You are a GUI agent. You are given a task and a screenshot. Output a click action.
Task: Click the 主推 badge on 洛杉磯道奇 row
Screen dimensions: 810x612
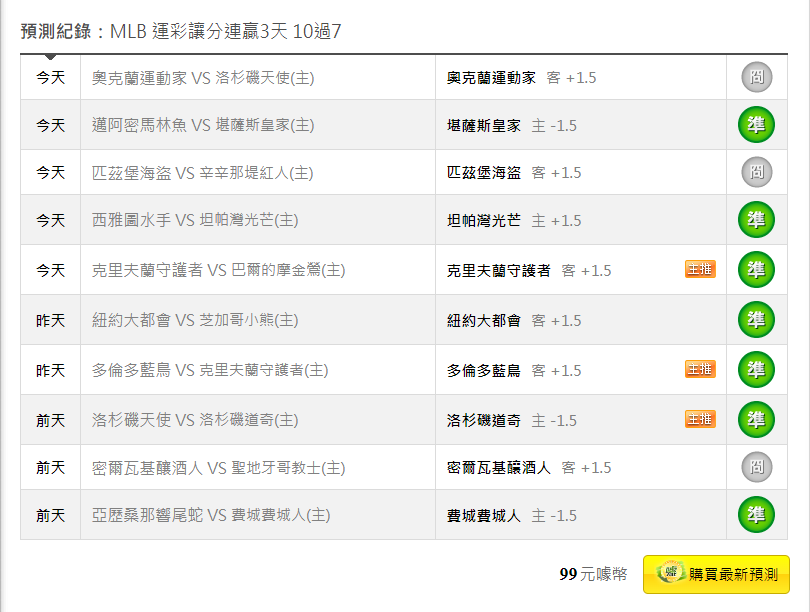pyautogui.click(x=700, y=419)
